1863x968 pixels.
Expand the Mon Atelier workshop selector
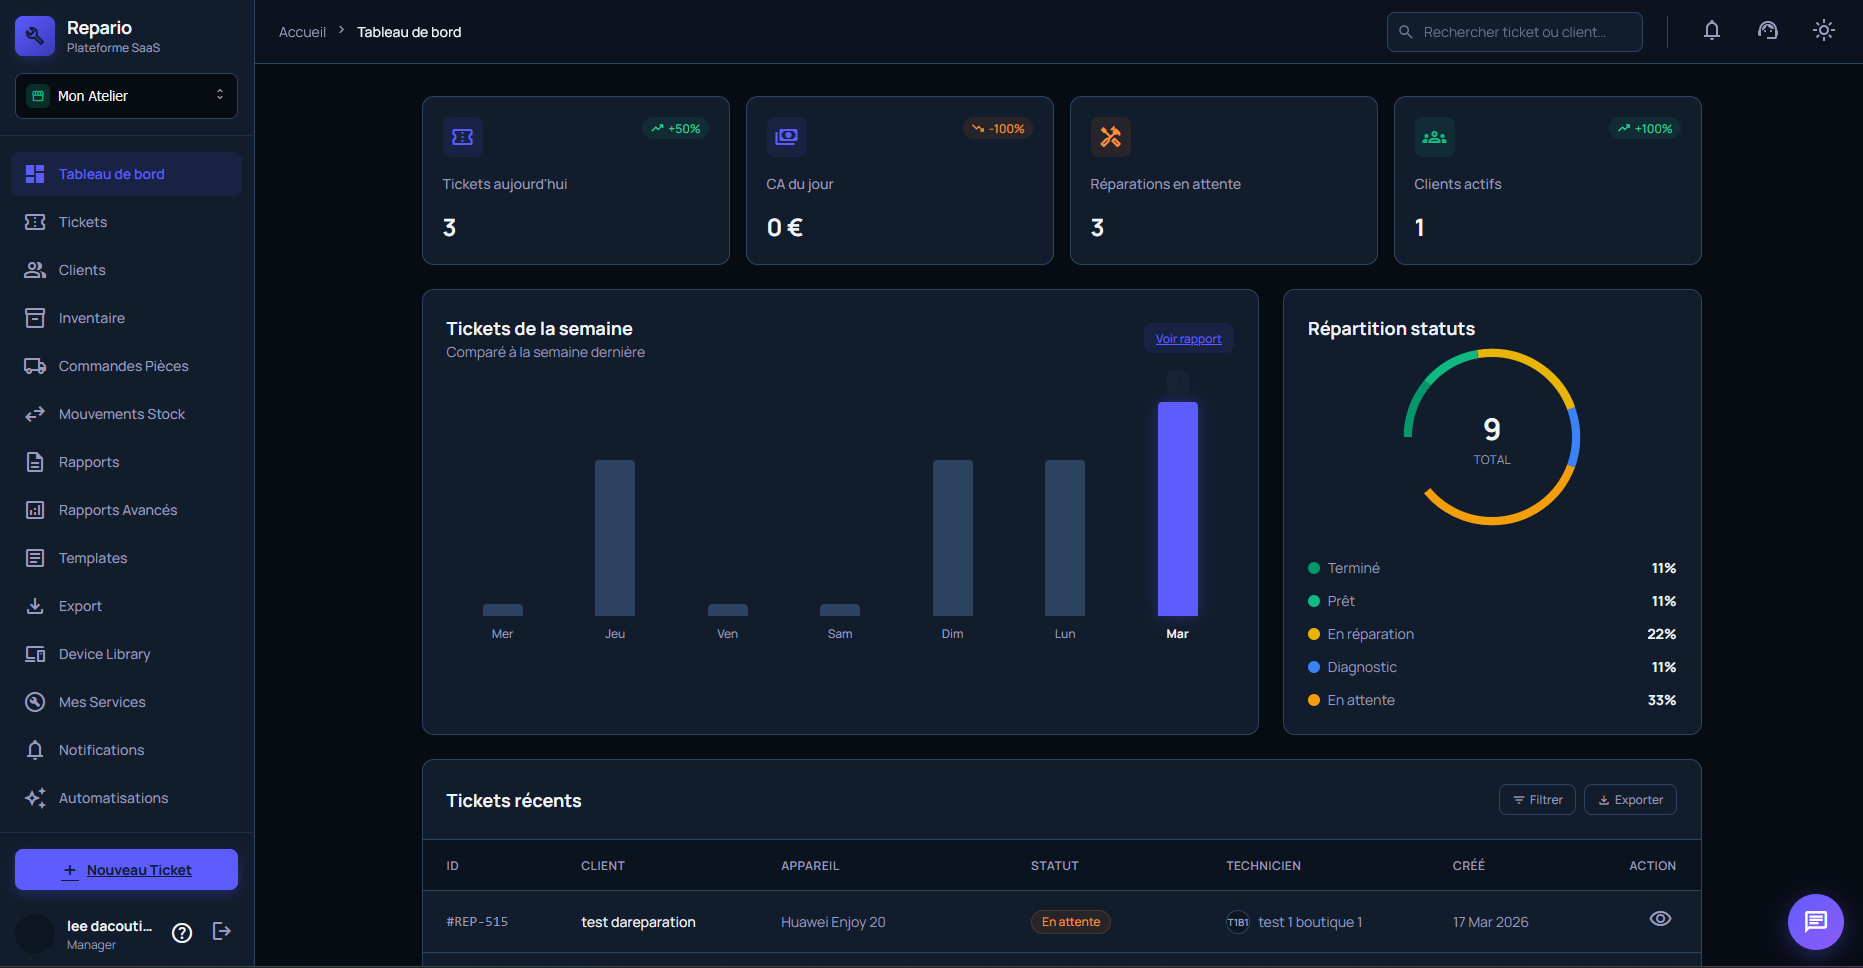126,96
